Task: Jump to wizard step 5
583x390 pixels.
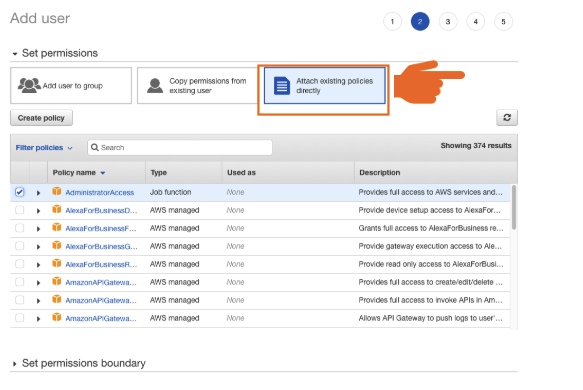Action: tap(503, 22)
